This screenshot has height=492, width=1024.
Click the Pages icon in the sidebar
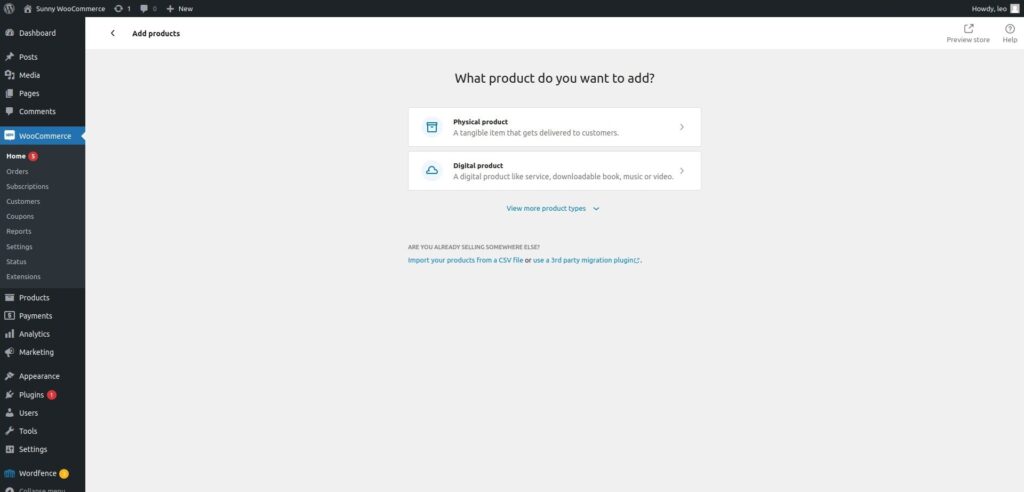[9, 93]
